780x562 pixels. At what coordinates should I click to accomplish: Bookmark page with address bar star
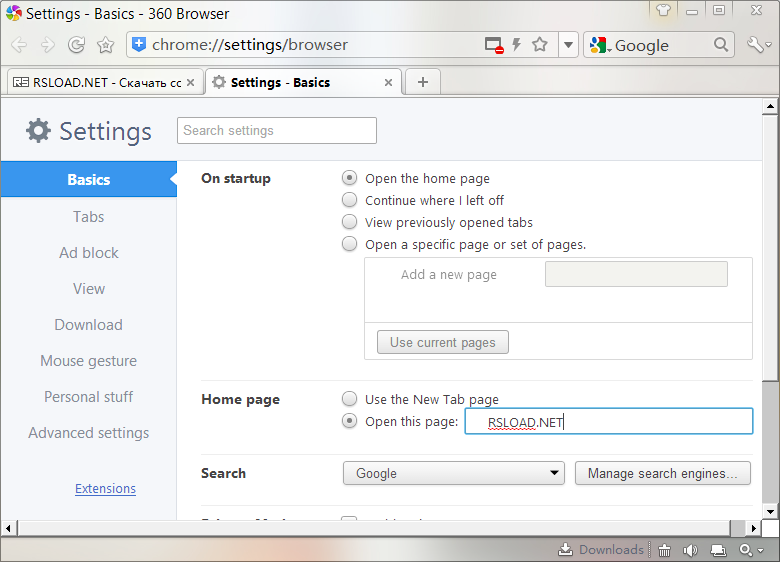pyautogui.click(x=540, y=44)
